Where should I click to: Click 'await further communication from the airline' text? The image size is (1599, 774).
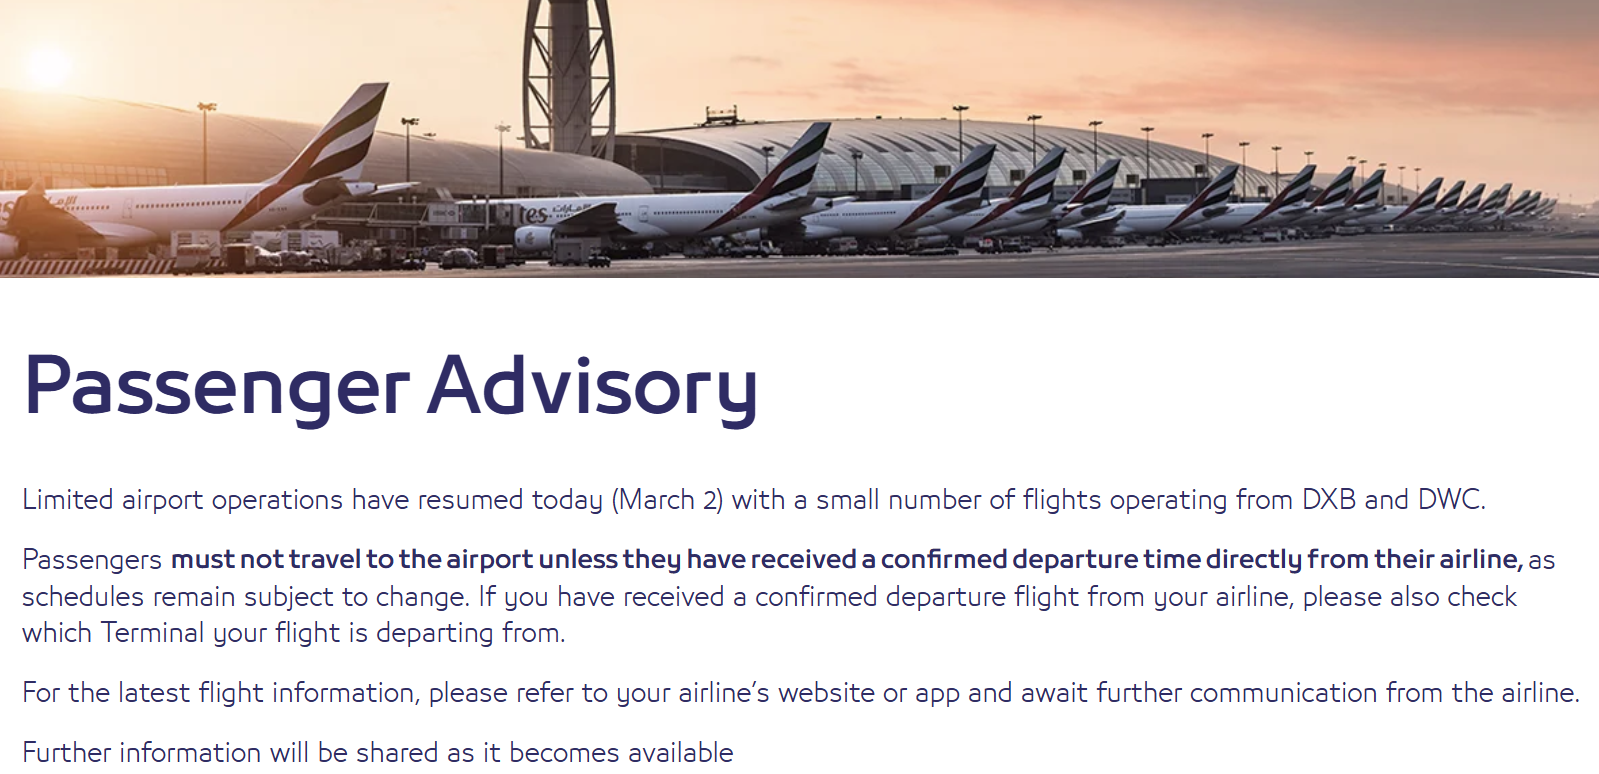(x=1299, y=692)
